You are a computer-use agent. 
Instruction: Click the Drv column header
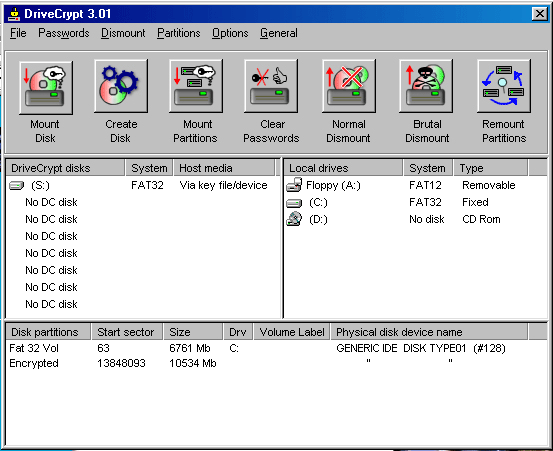coord(238,332)
